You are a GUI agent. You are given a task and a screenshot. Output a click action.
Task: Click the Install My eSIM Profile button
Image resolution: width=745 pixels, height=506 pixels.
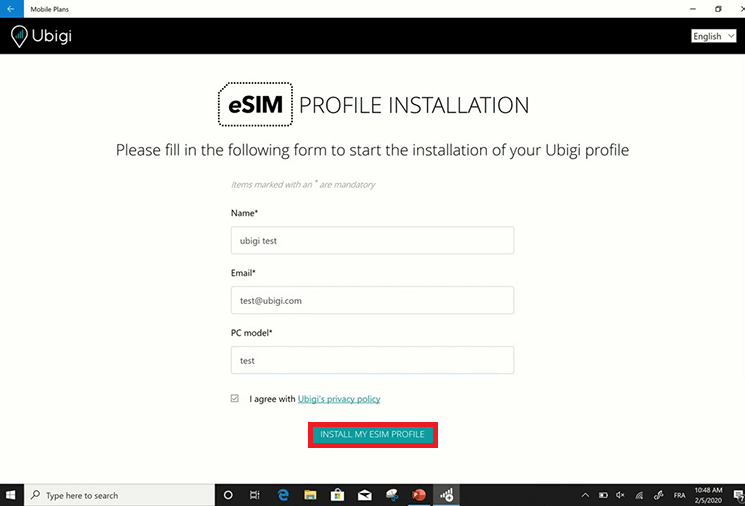click(372, 434)
